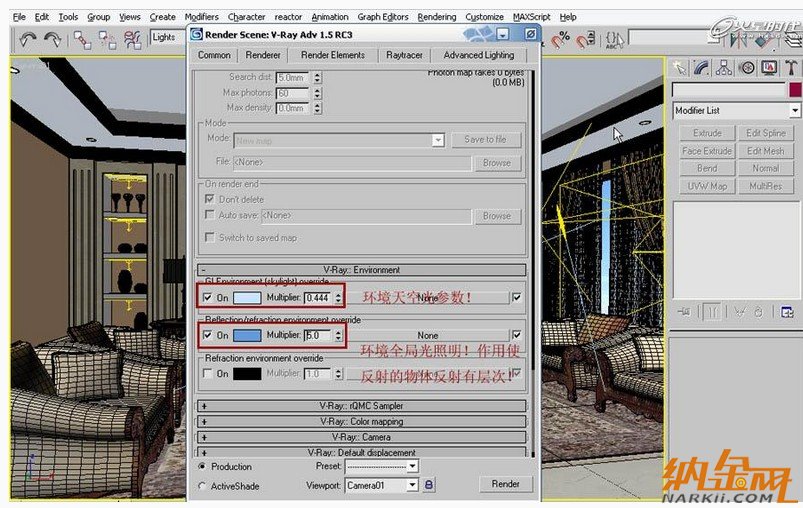
Task: Click Make Unique icon in modifier stack
Action: point(739,312)
